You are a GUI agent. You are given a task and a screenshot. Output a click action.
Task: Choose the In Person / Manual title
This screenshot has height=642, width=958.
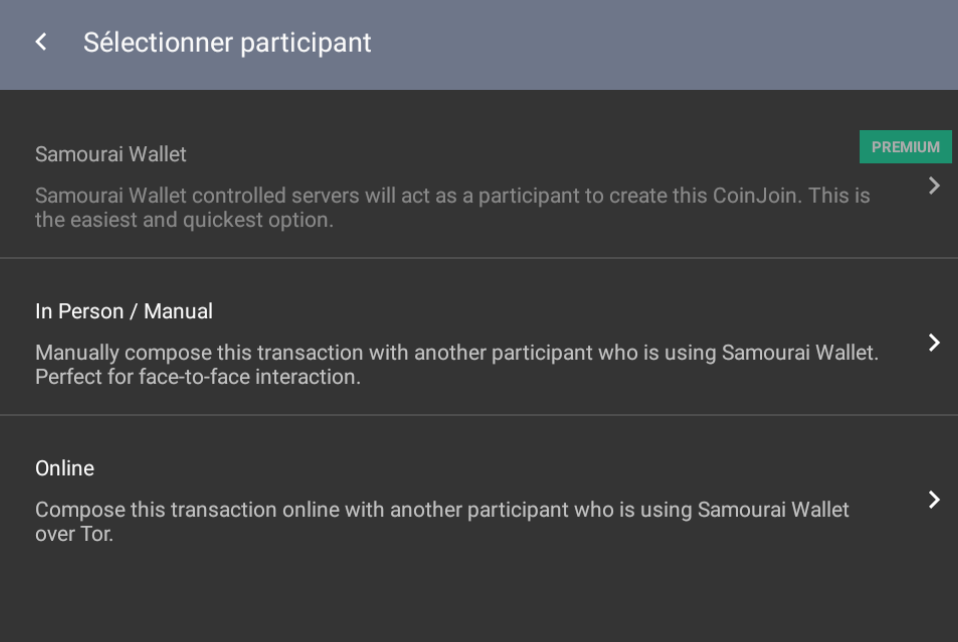(x=124, y=311)
